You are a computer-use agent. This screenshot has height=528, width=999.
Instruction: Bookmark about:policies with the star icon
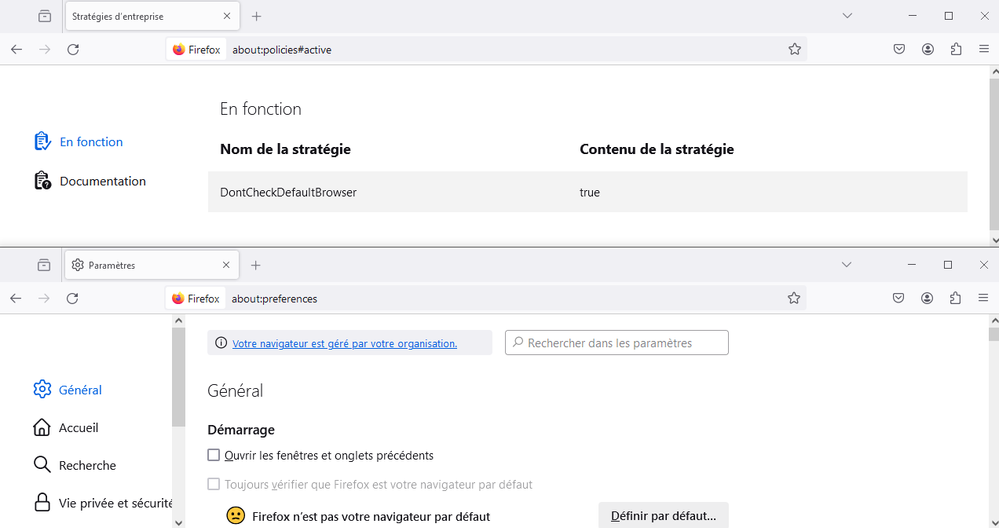[x=794, y=49]
